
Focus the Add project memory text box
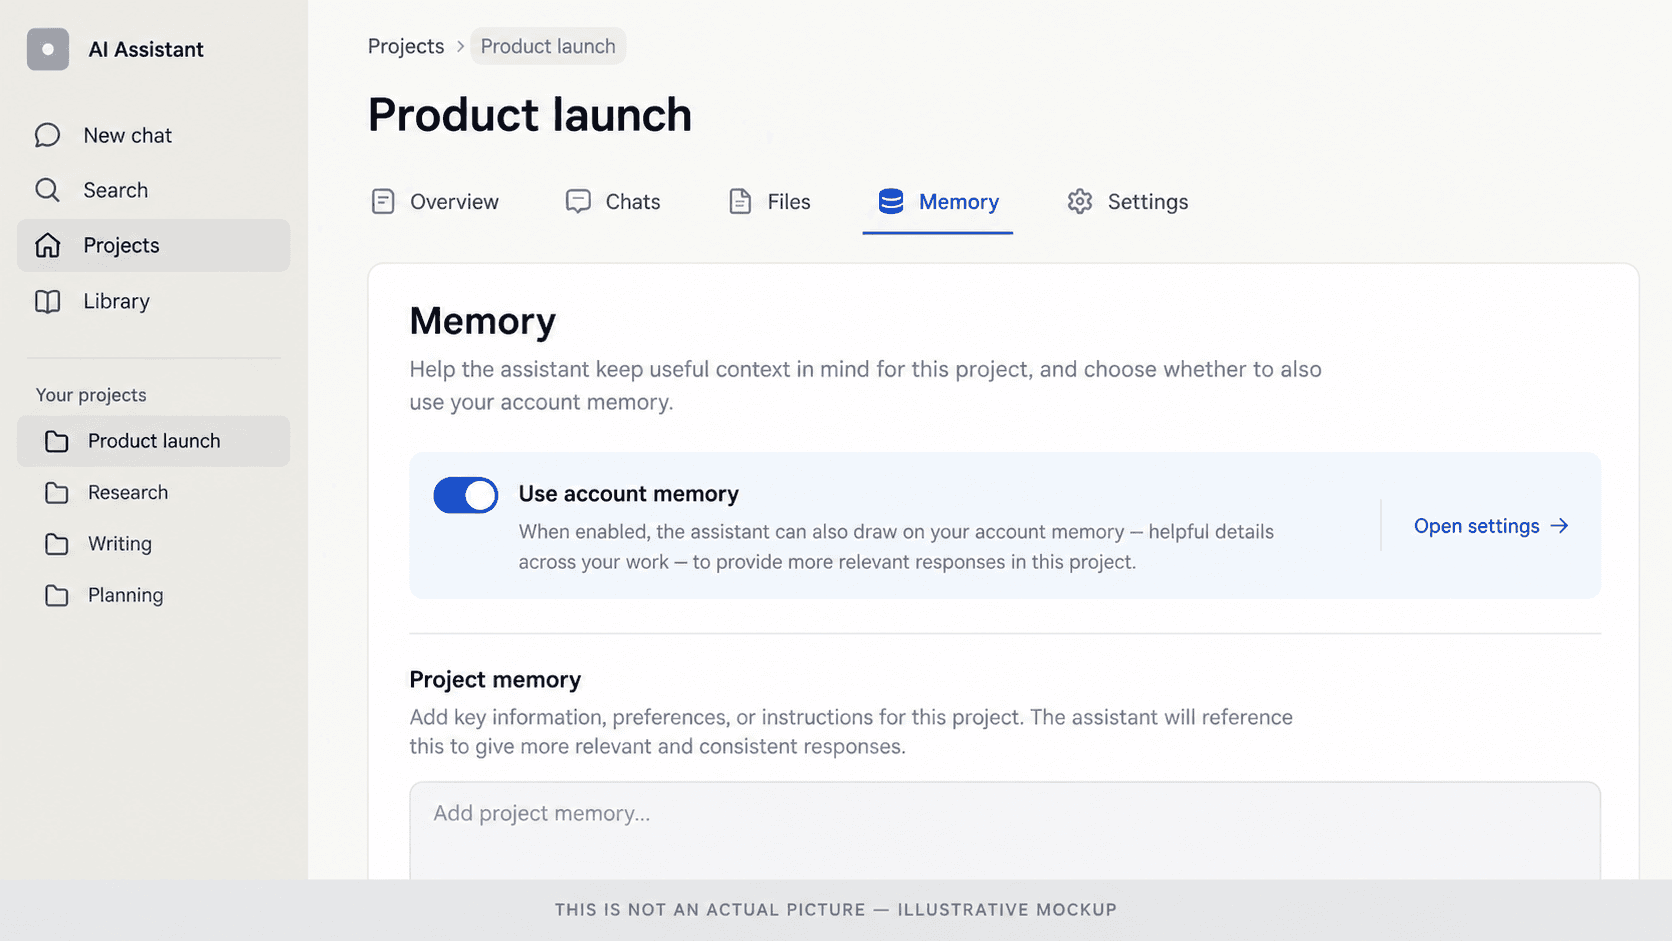[x=1005, y=831]
